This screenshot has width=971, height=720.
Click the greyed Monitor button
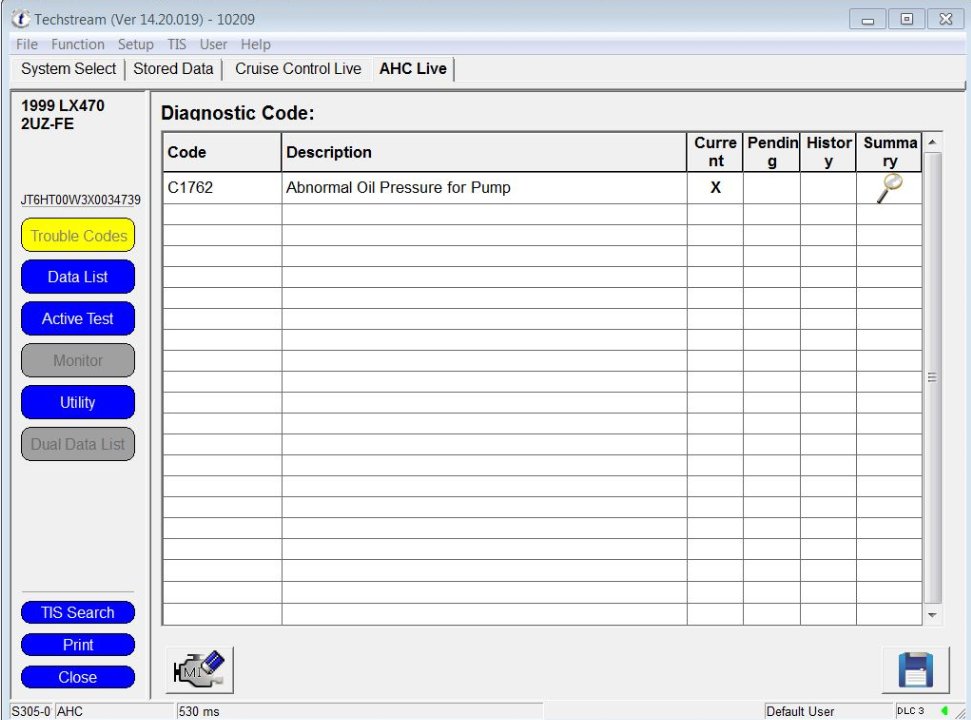78,360
